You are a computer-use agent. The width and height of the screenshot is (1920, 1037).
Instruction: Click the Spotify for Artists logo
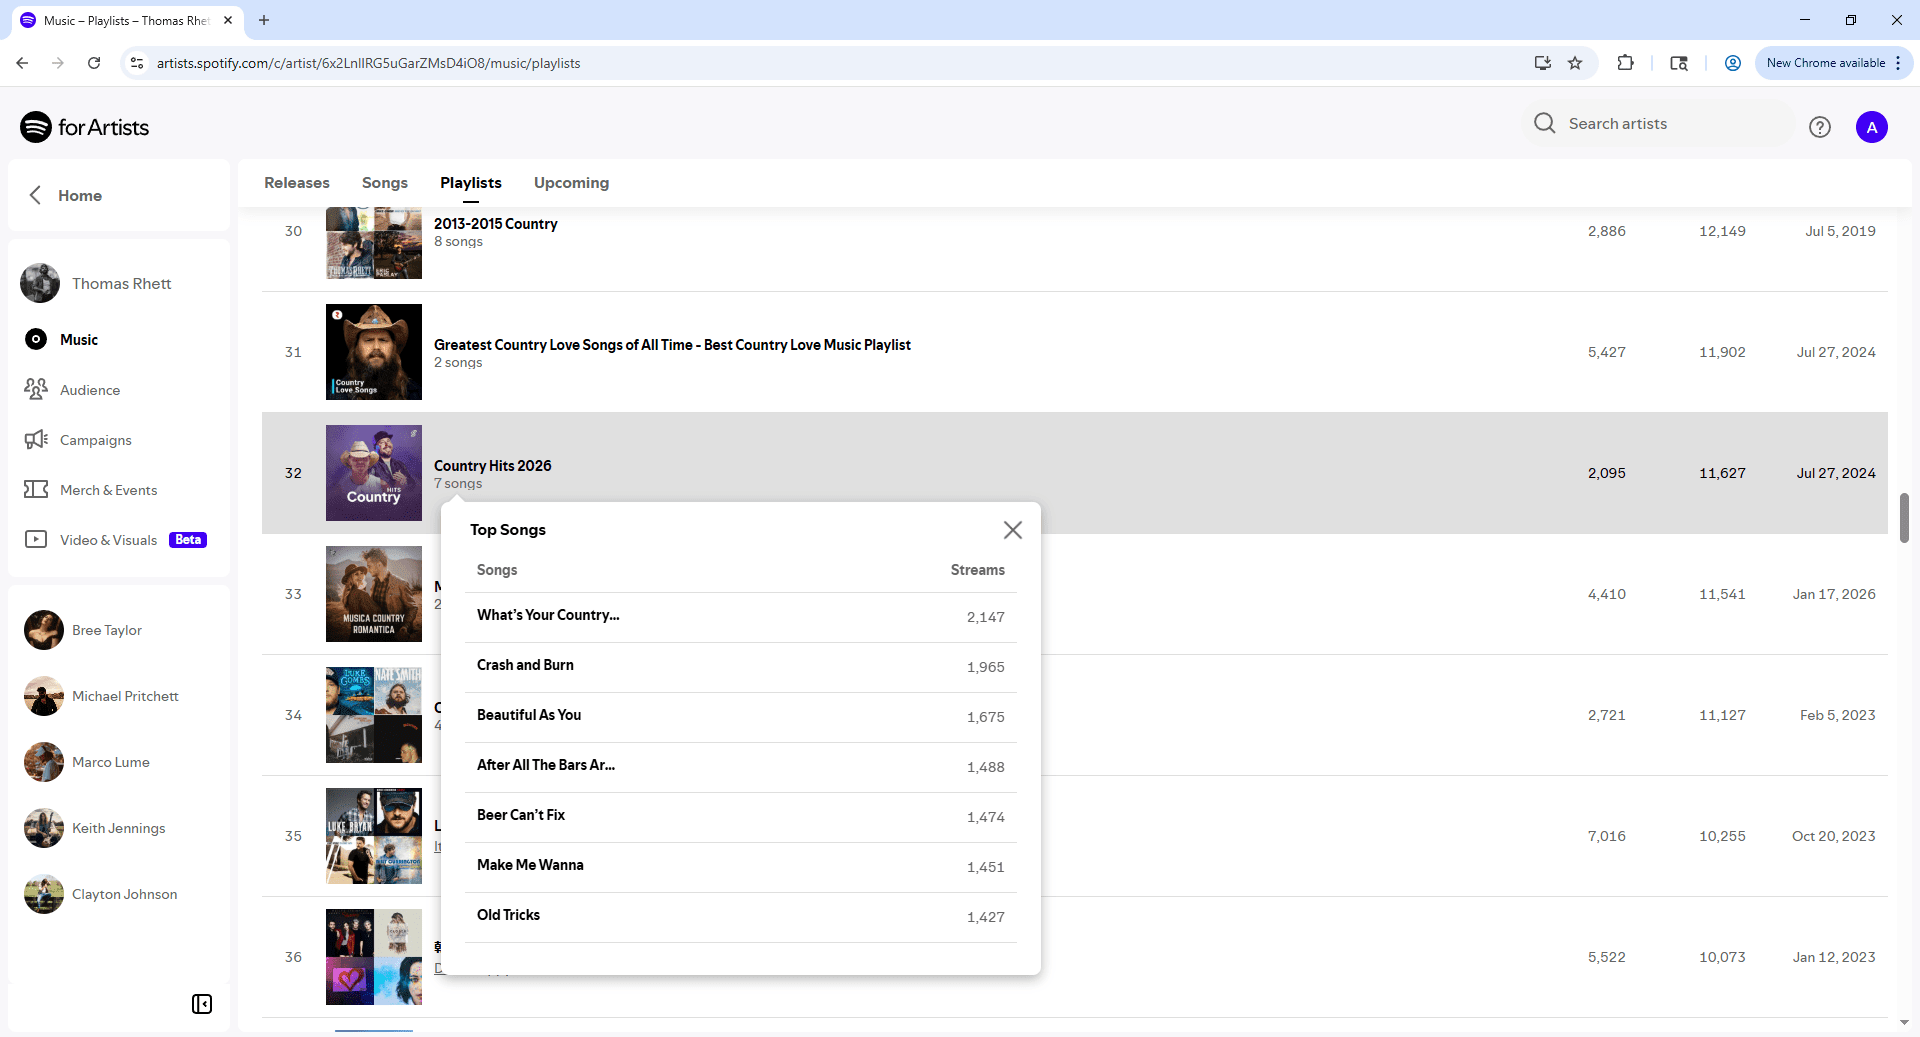coord(85,127)
